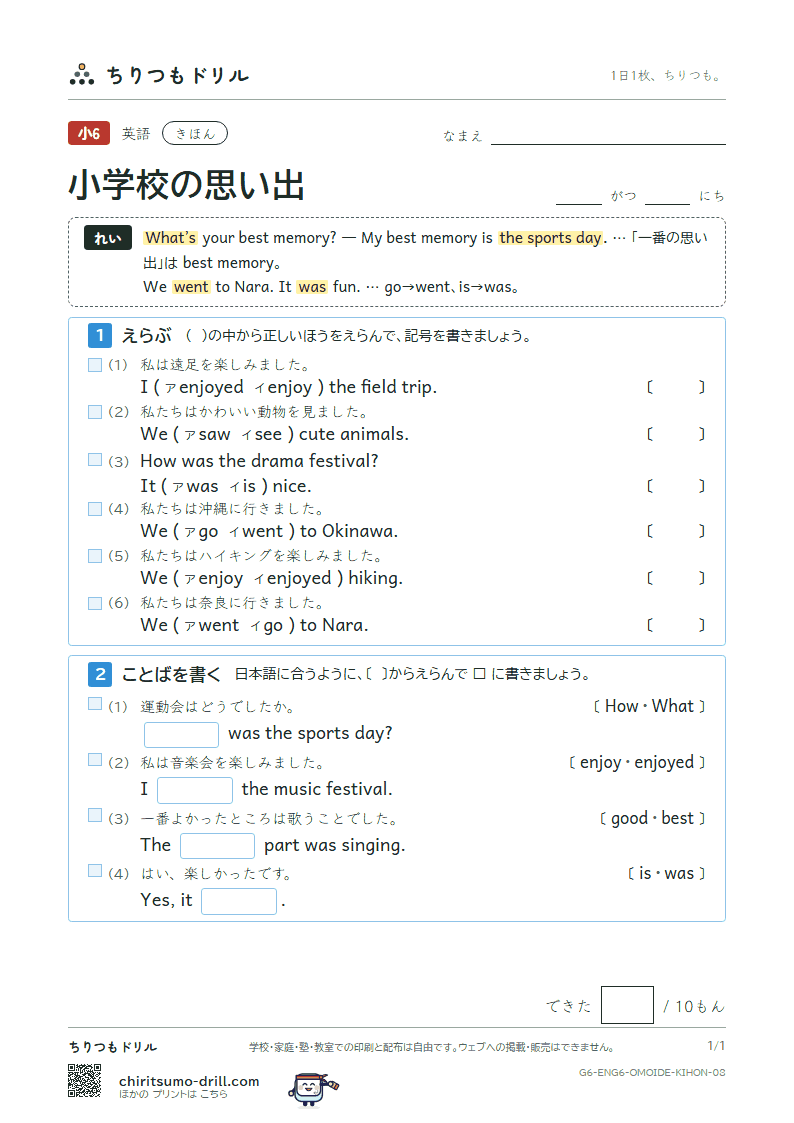Click the きほん level pill
The height and width of the screenshot is (1123, 794).
[x=195, y=133]
